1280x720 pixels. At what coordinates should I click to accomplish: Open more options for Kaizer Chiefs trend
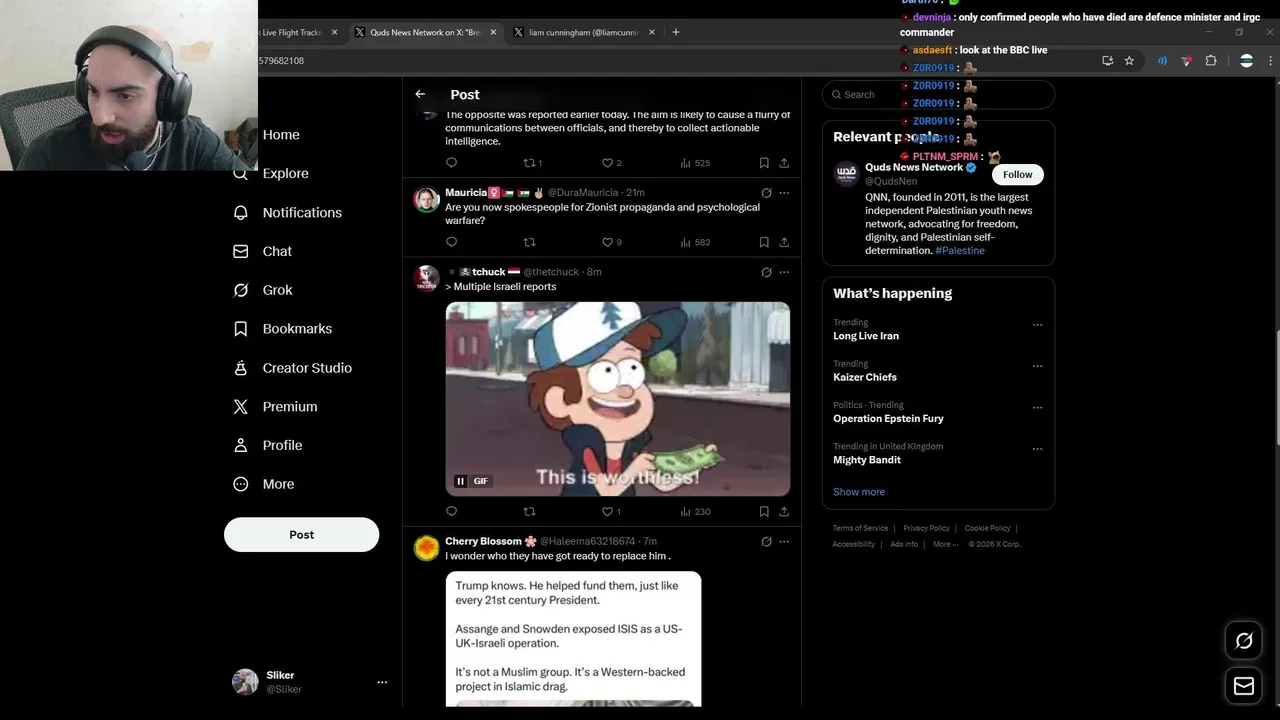[x=1037, y=366]
